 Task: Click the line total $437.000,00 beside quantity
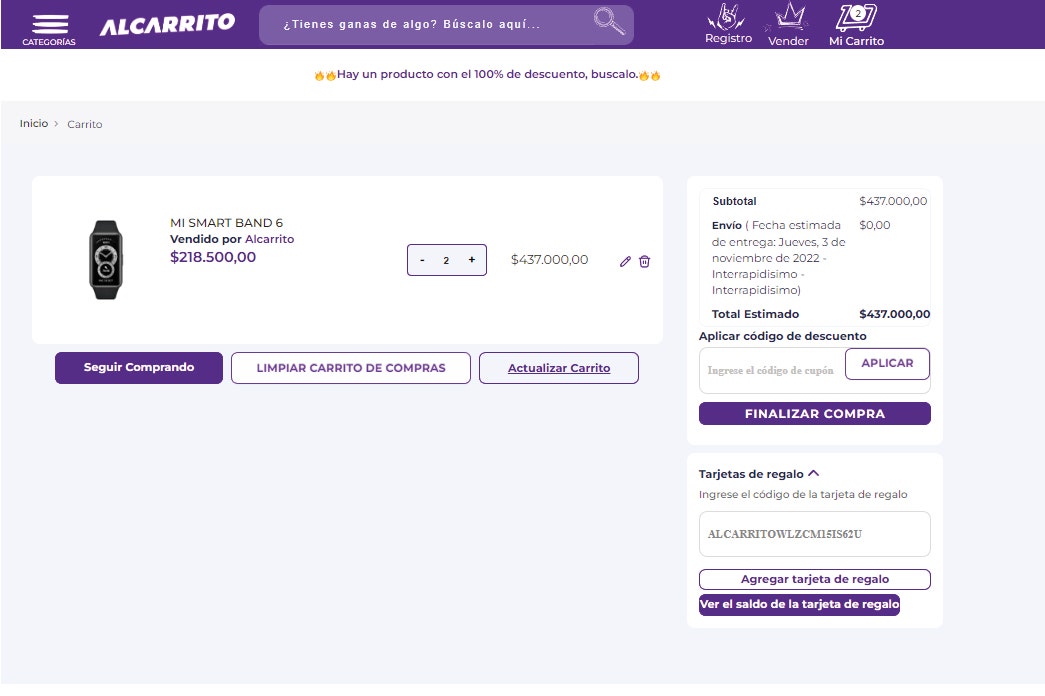tap(549, 260)
